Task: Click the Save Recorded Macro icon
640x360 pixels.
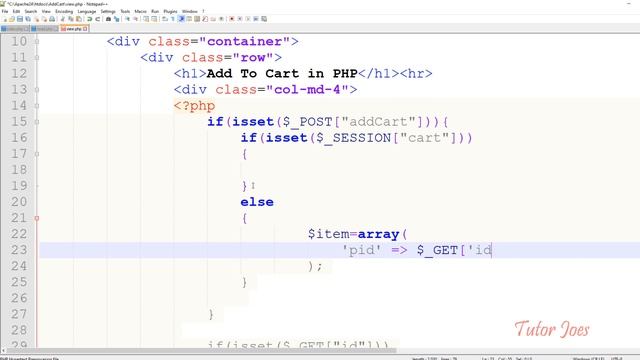Action: pyautogui.click(x=264, y=19)
